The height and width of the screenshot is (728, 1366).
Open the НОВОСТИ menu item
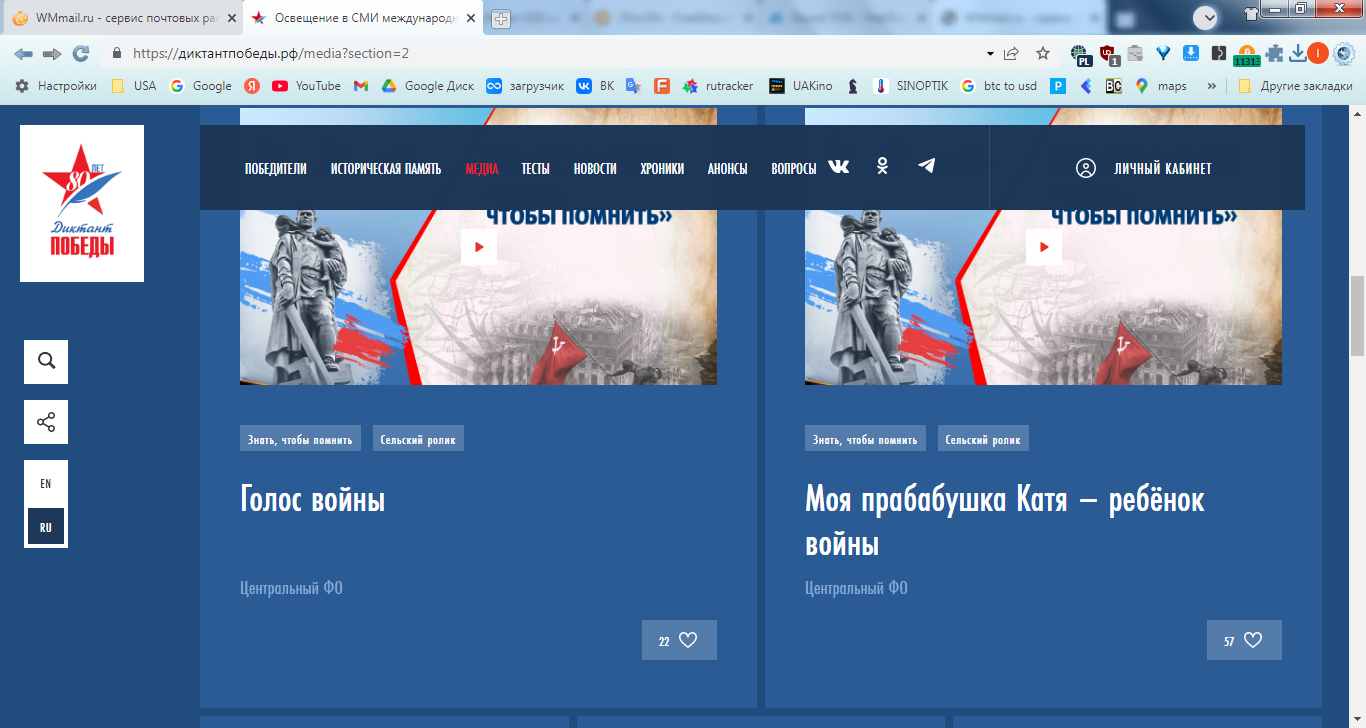pos(595,169)
